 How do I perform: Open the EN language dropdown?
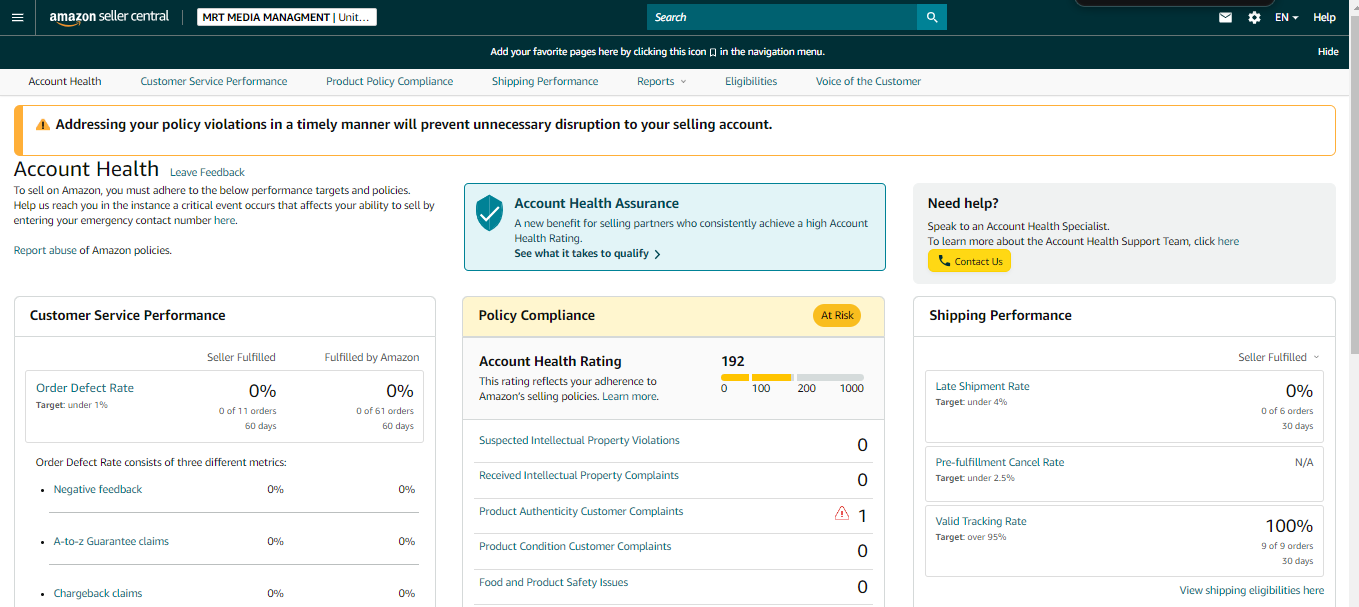tap(1286, 17)
